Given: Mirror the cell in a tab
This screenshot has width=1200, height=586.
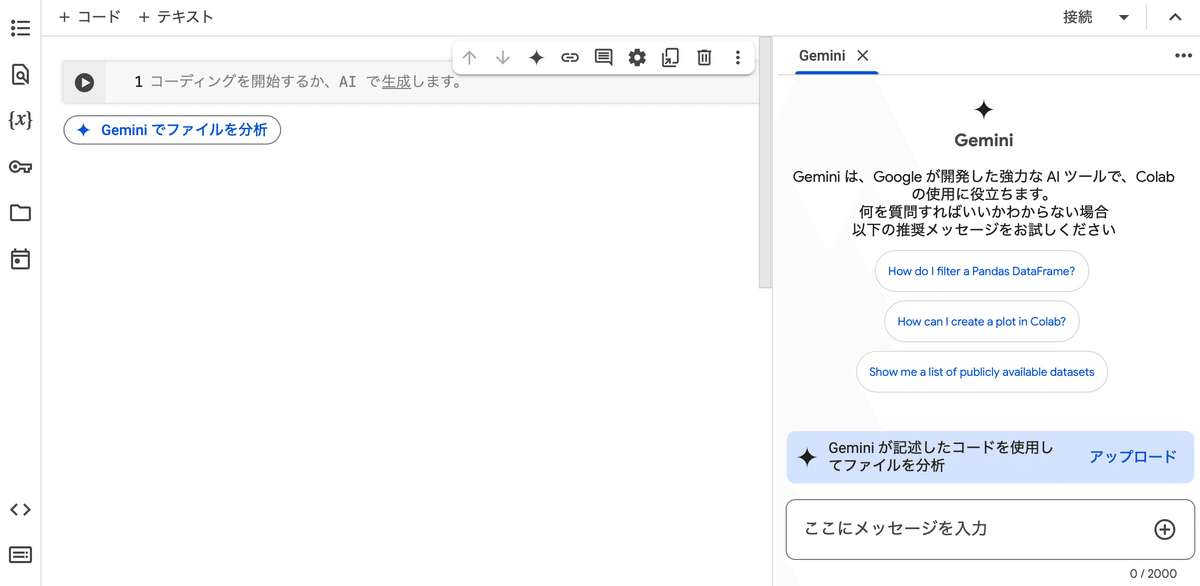Looking at the screenshot, I should click(670, 57).
